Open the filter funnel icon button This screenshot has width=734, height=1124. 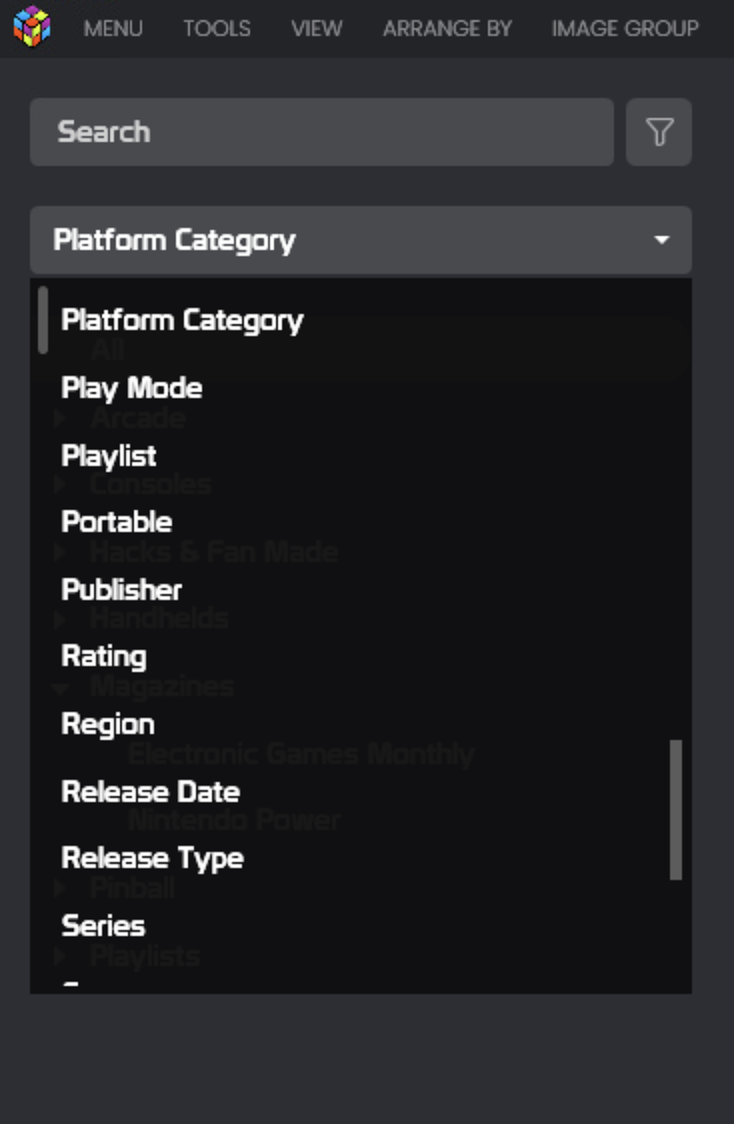(x=659, y=132)
